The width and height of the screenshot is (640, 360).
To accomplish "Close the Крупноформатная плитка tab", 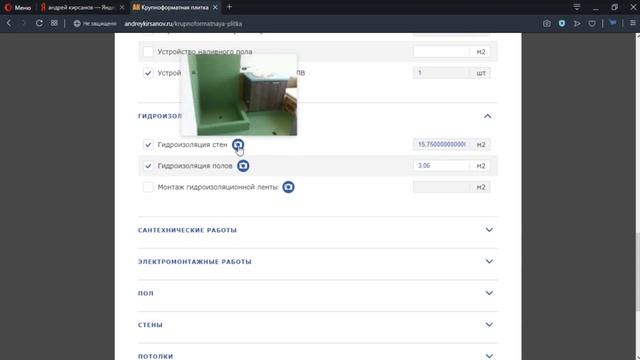I will pyautogui.click(x=215, y=7).
